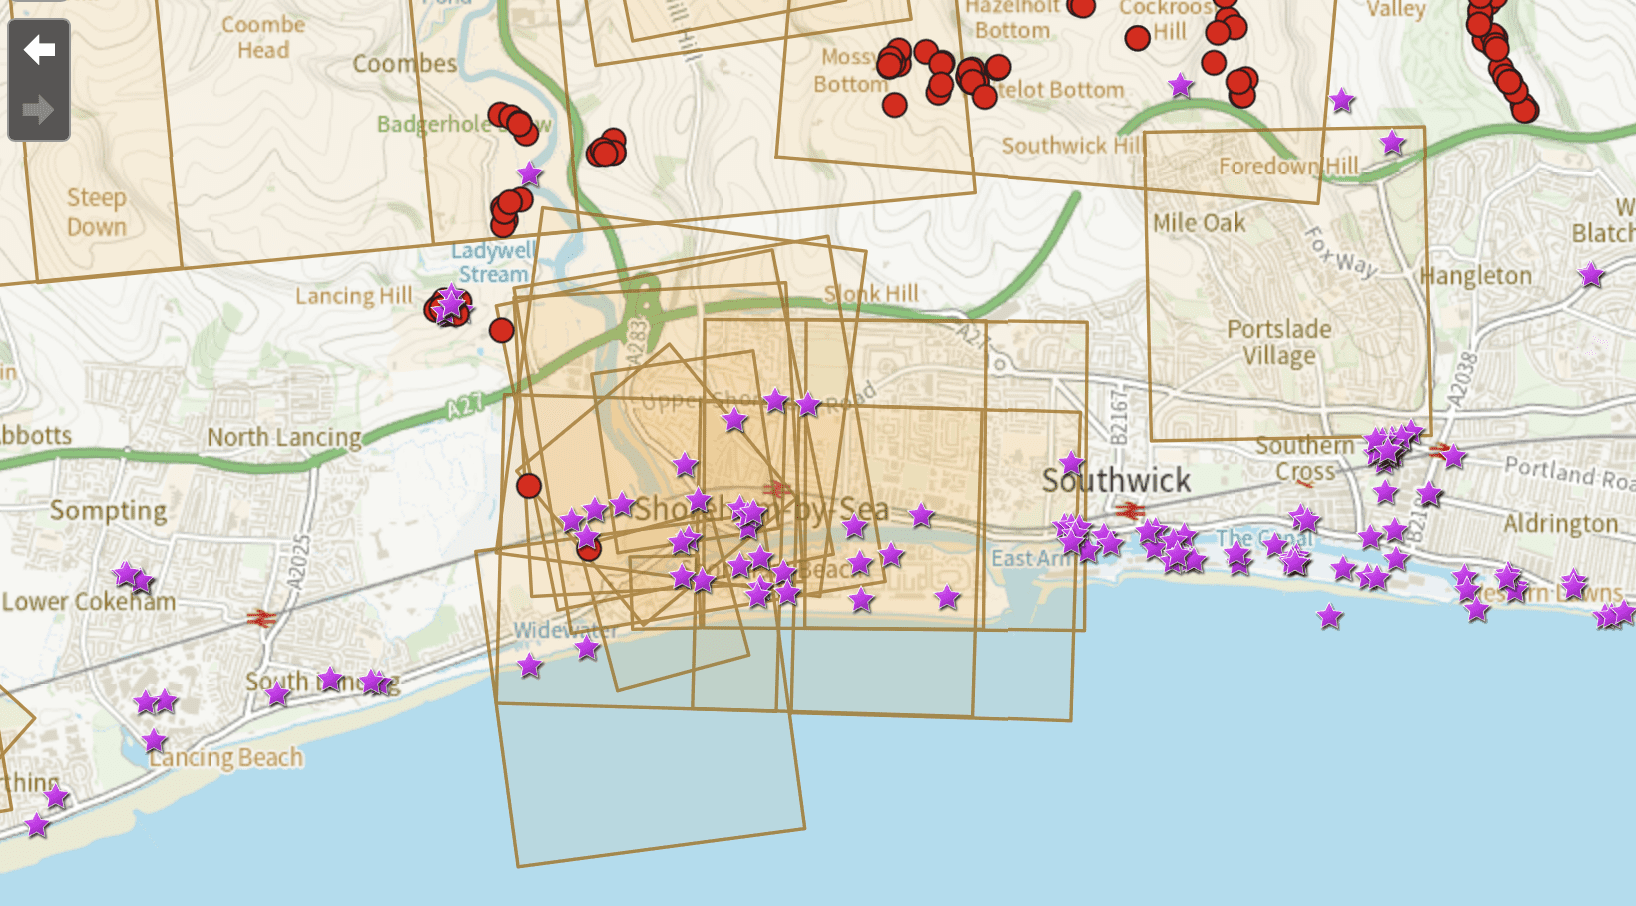Click the 'Hangleton' place label
The height and width of the screenshot is (906, 1636).
[x=1476, y=275]
